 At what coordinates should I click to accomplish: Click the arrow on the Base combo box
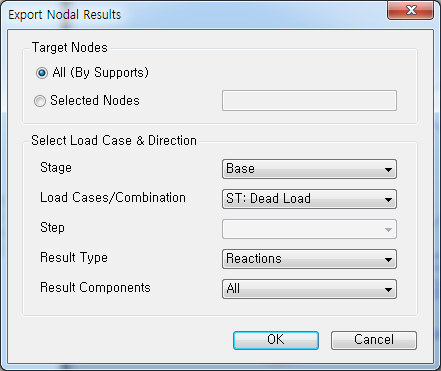click(388, 170)
